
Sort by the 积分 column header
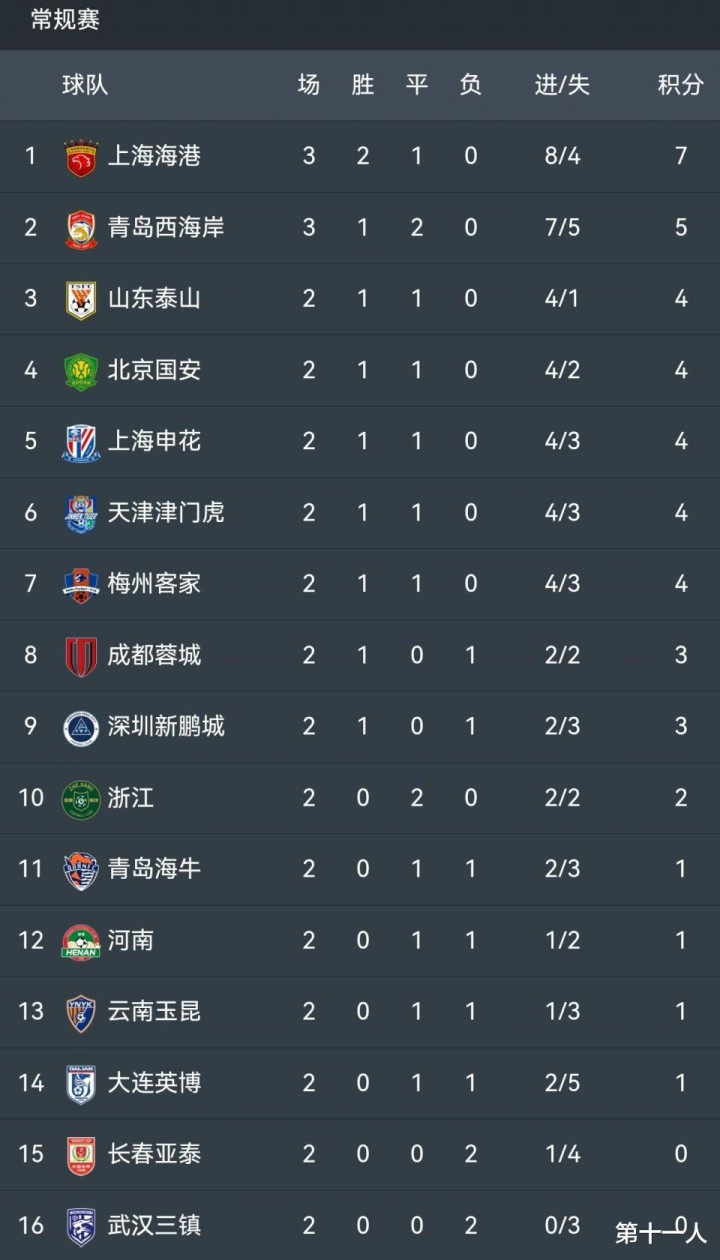(680, 85)
